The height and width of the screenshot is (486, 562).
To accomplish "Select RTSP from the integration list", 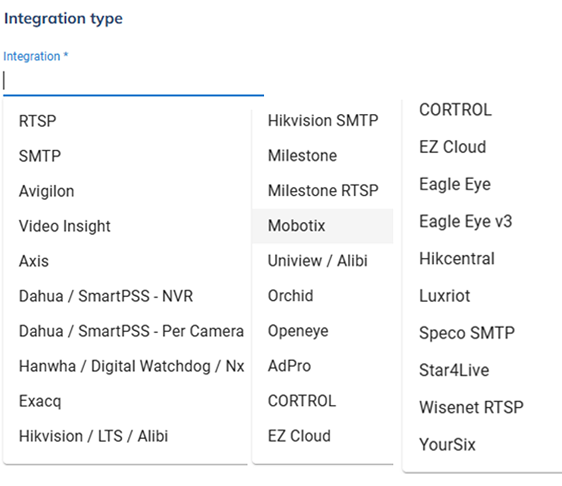I will click(x=125, y=121).
